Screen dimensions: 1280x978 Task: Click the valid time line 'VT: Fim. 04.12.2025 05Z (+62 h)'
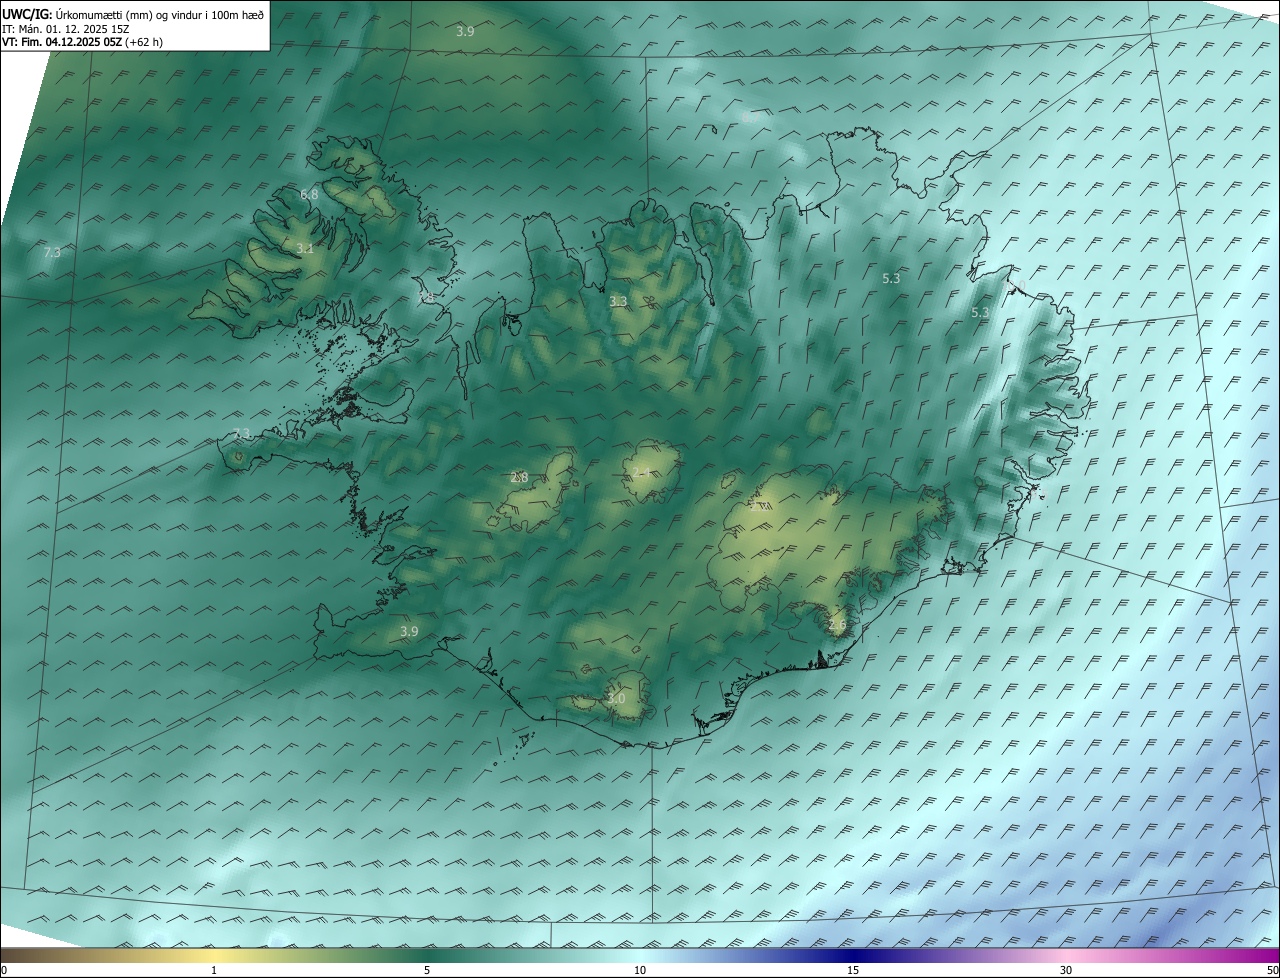click(83, 42)
